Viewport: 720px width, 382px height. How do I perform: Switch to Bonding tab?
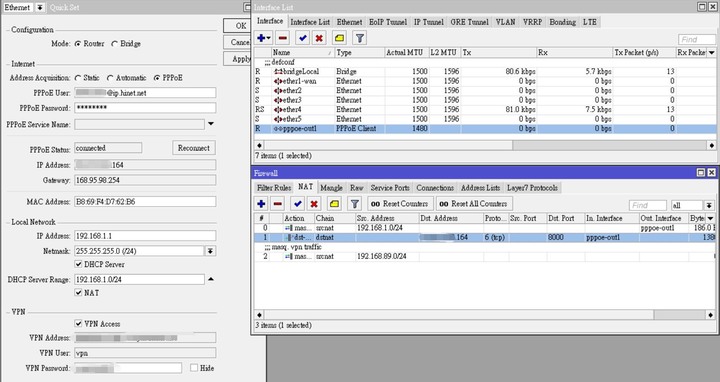pos(562,22)
